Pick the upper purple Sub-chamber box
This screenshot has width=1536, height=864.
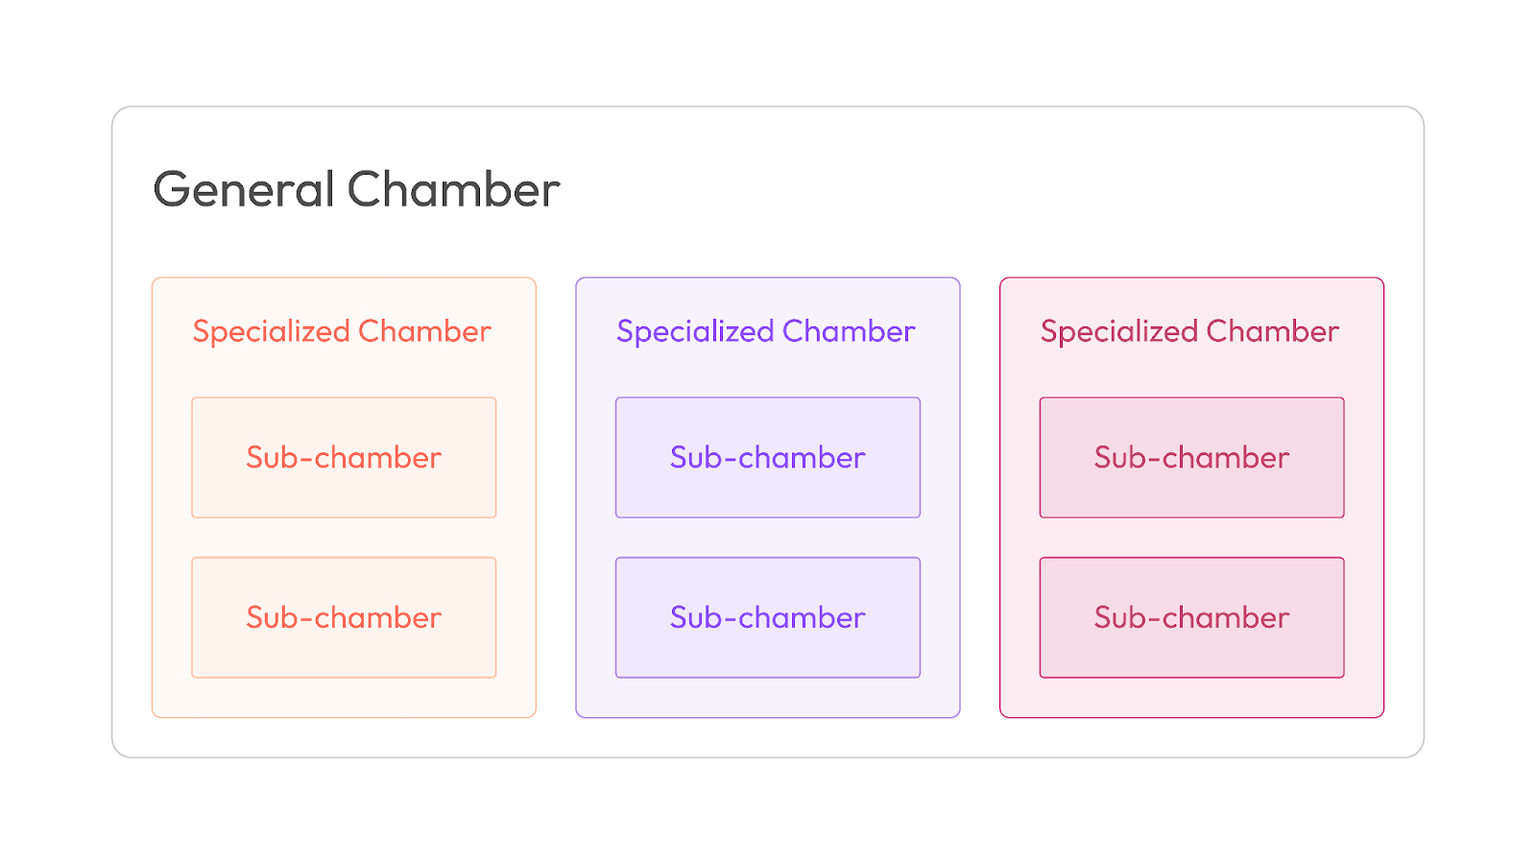click(x=768, y=457)
